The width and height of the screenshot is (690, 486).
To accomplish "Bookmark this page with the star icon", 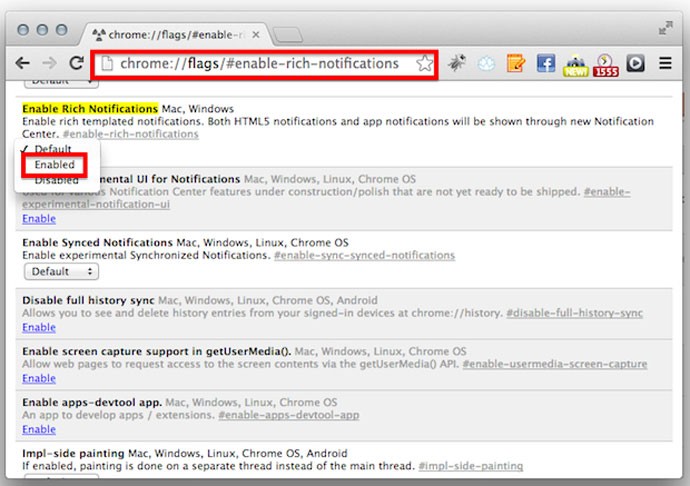I will 425,64.
